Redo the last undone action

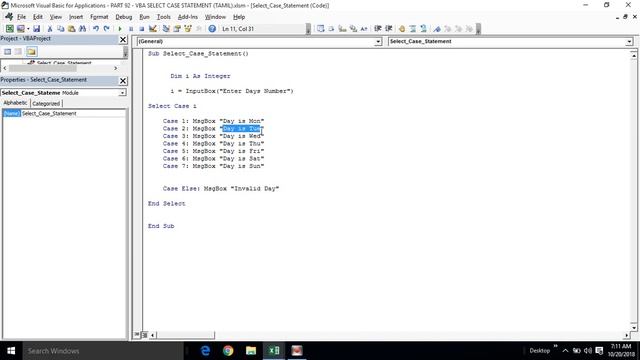[x=107, y=29]
